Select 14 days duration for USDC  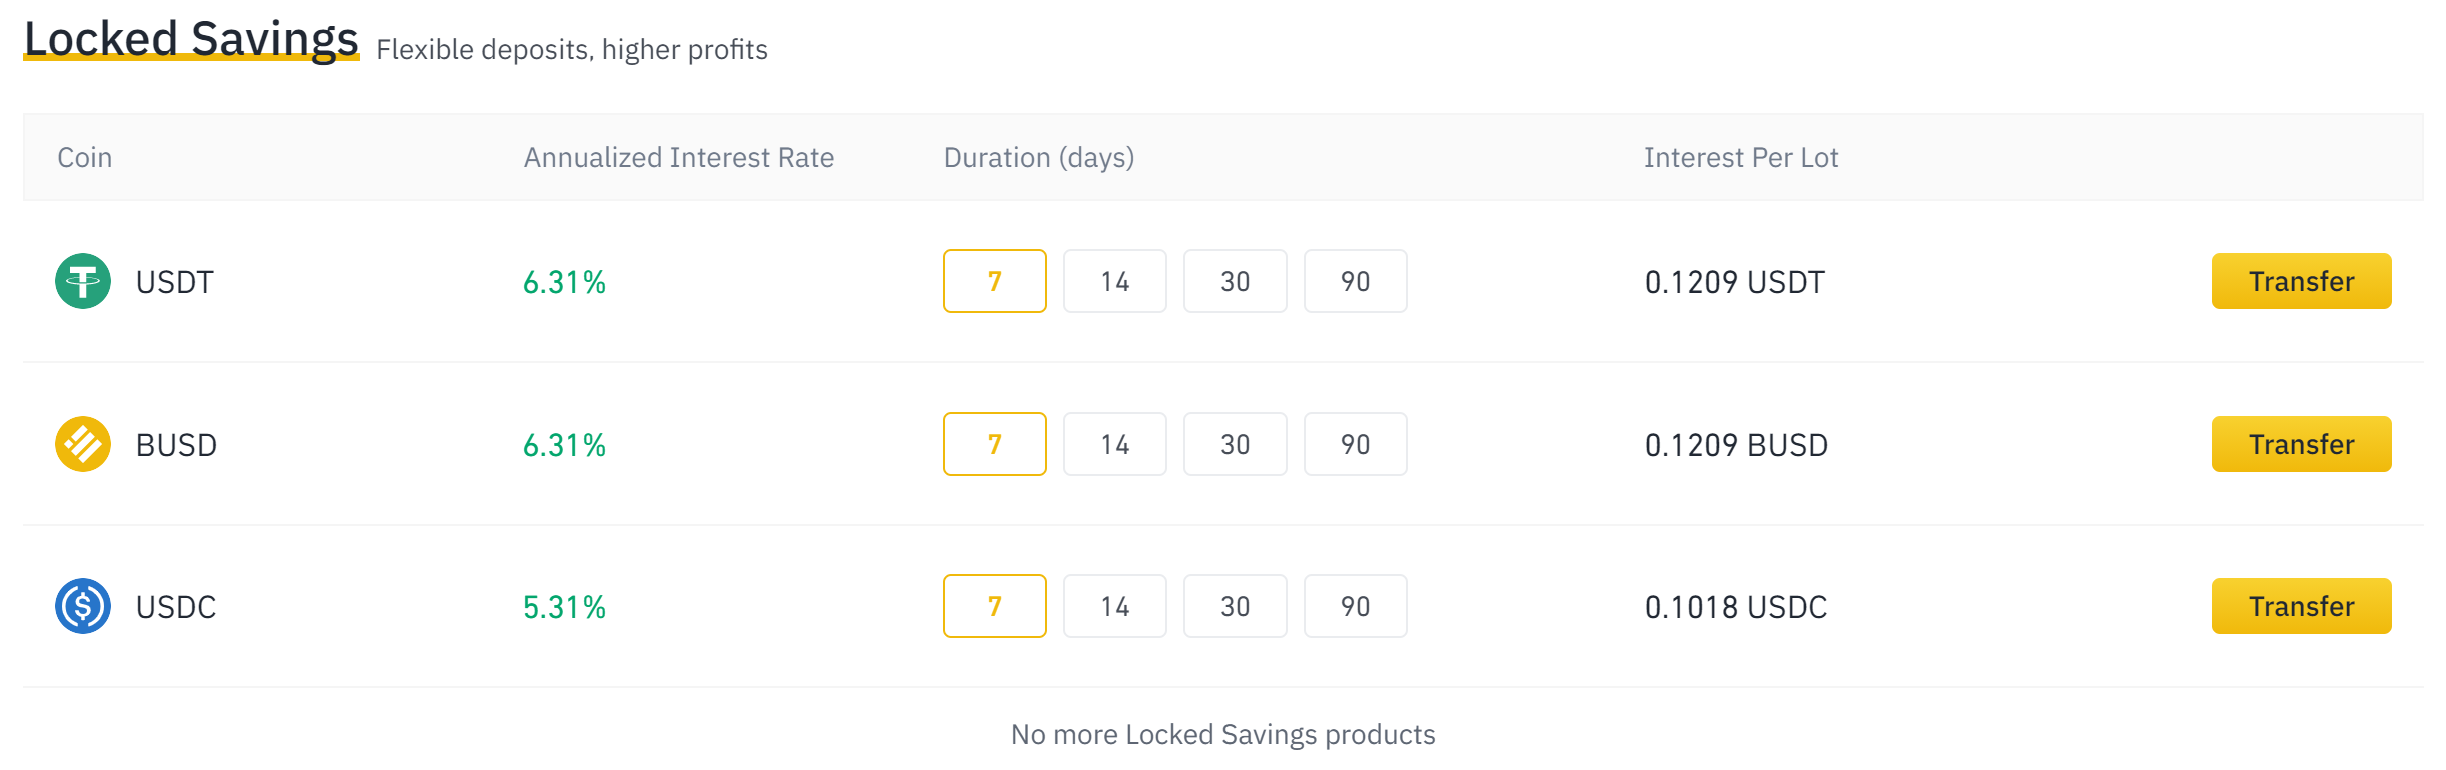(1115, 606)
